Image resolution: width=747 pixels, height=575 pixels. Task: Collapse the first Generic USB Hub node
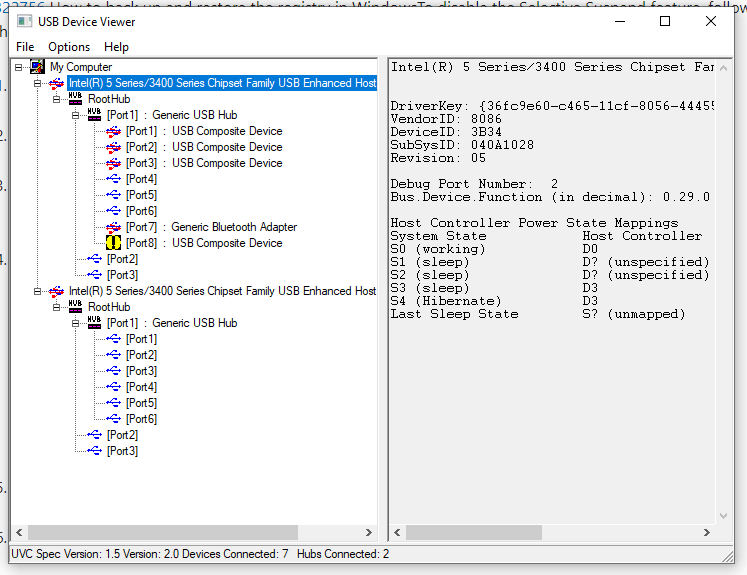[x=76, y=115]
